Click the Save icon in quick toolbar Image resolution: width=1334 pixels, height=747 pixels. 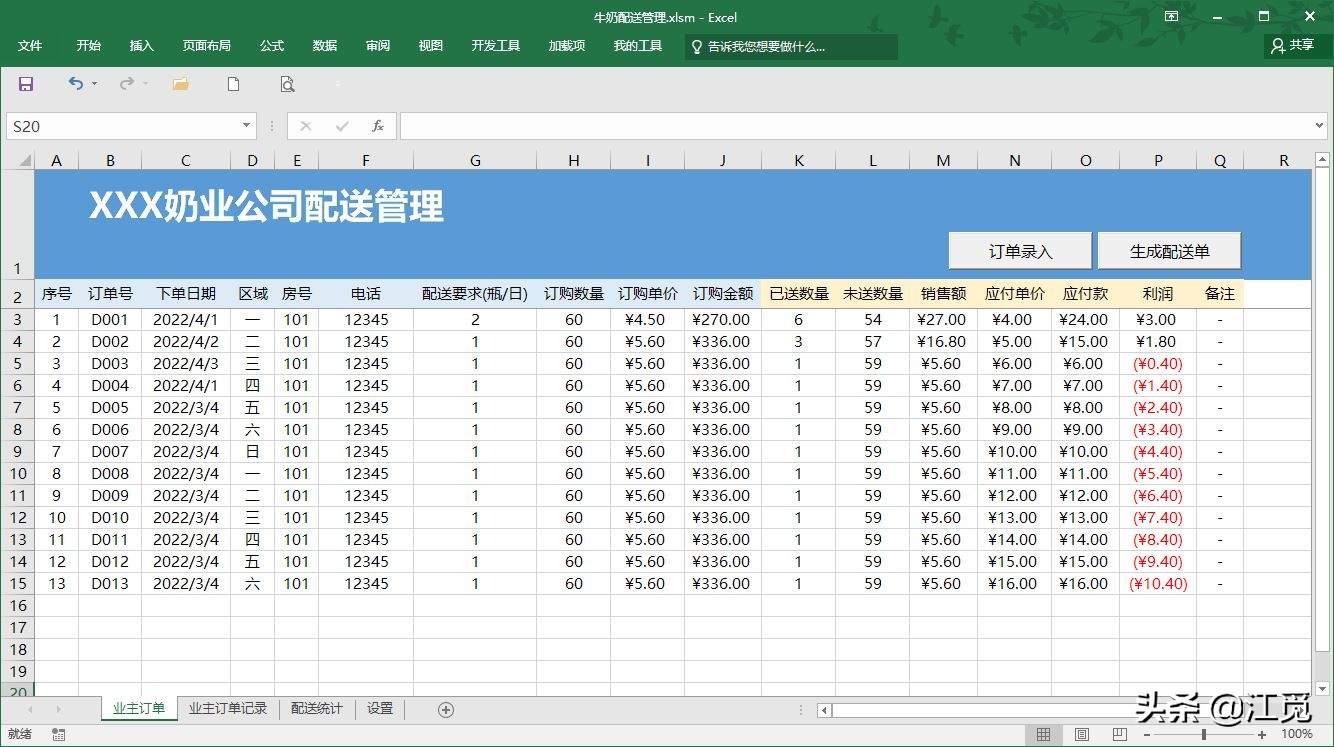[x=26, y=84]
